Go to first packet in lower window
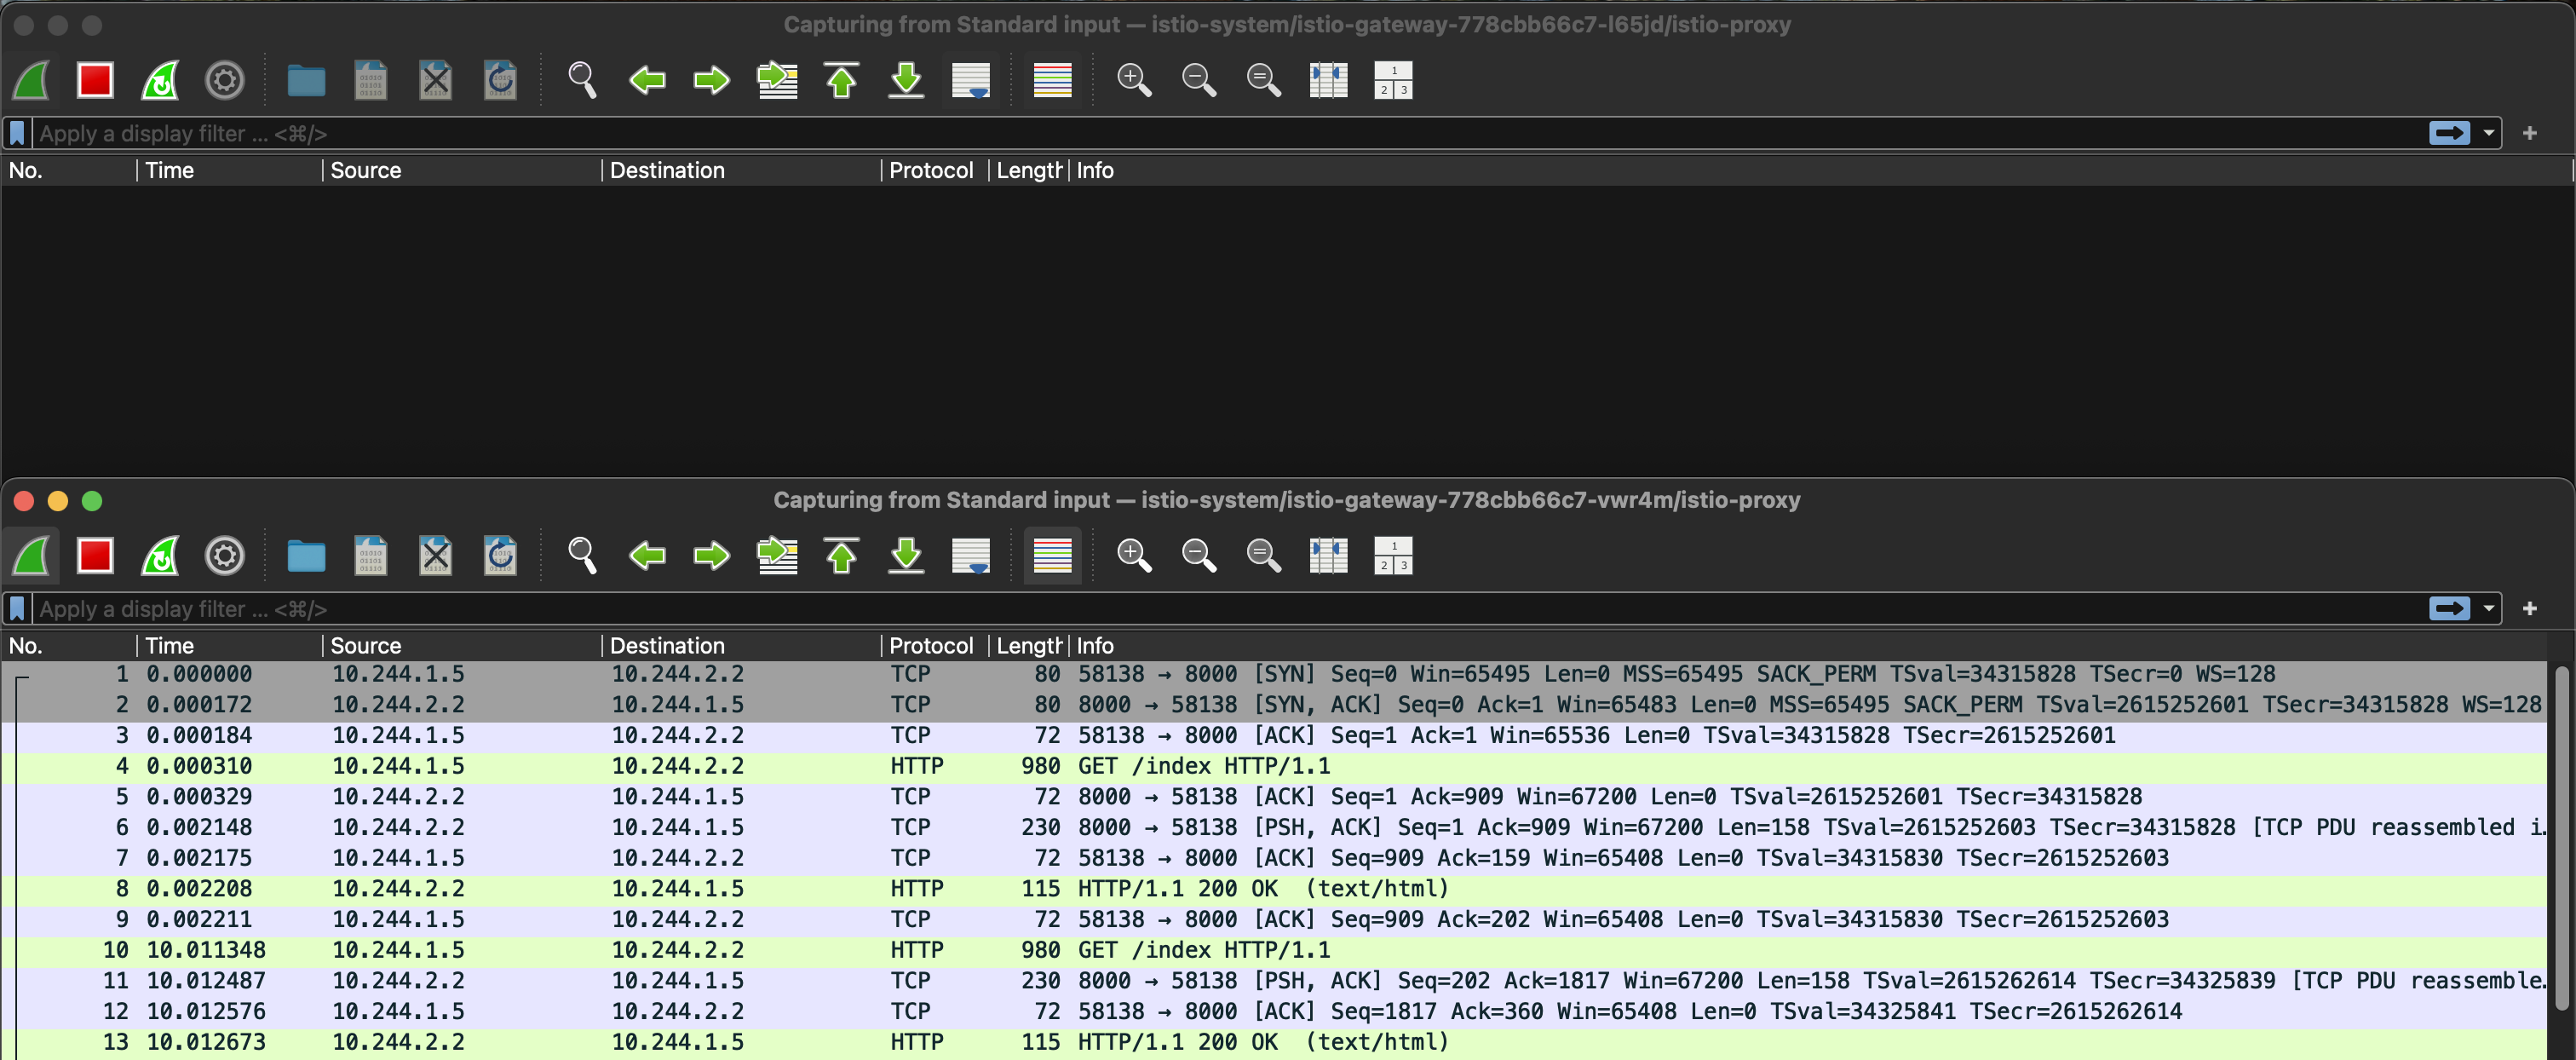This screenshot has width=2576, height=1060. click(841, 556)
